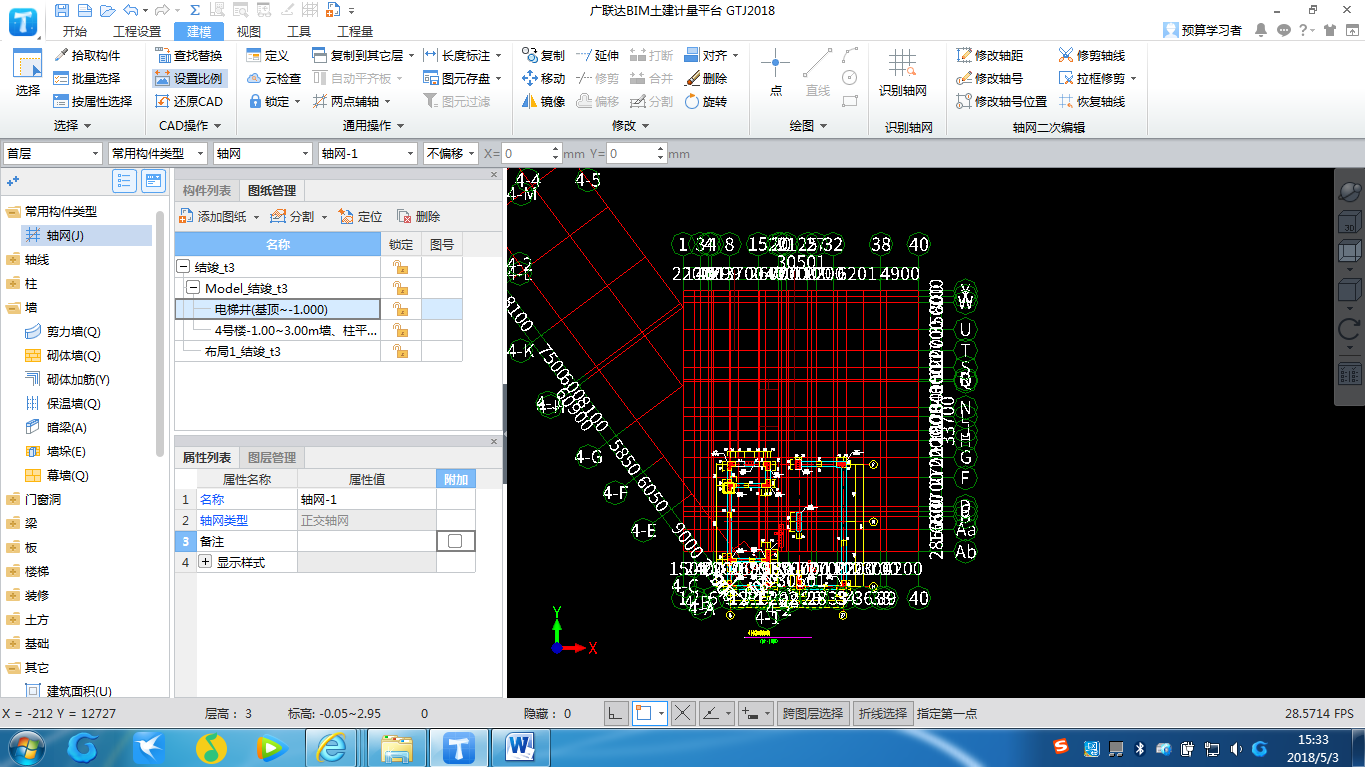Viewport: 1365px width, 767px height.
Task: Toggle lock for 结竣_t3 drawing
Action: coord(400,267)
